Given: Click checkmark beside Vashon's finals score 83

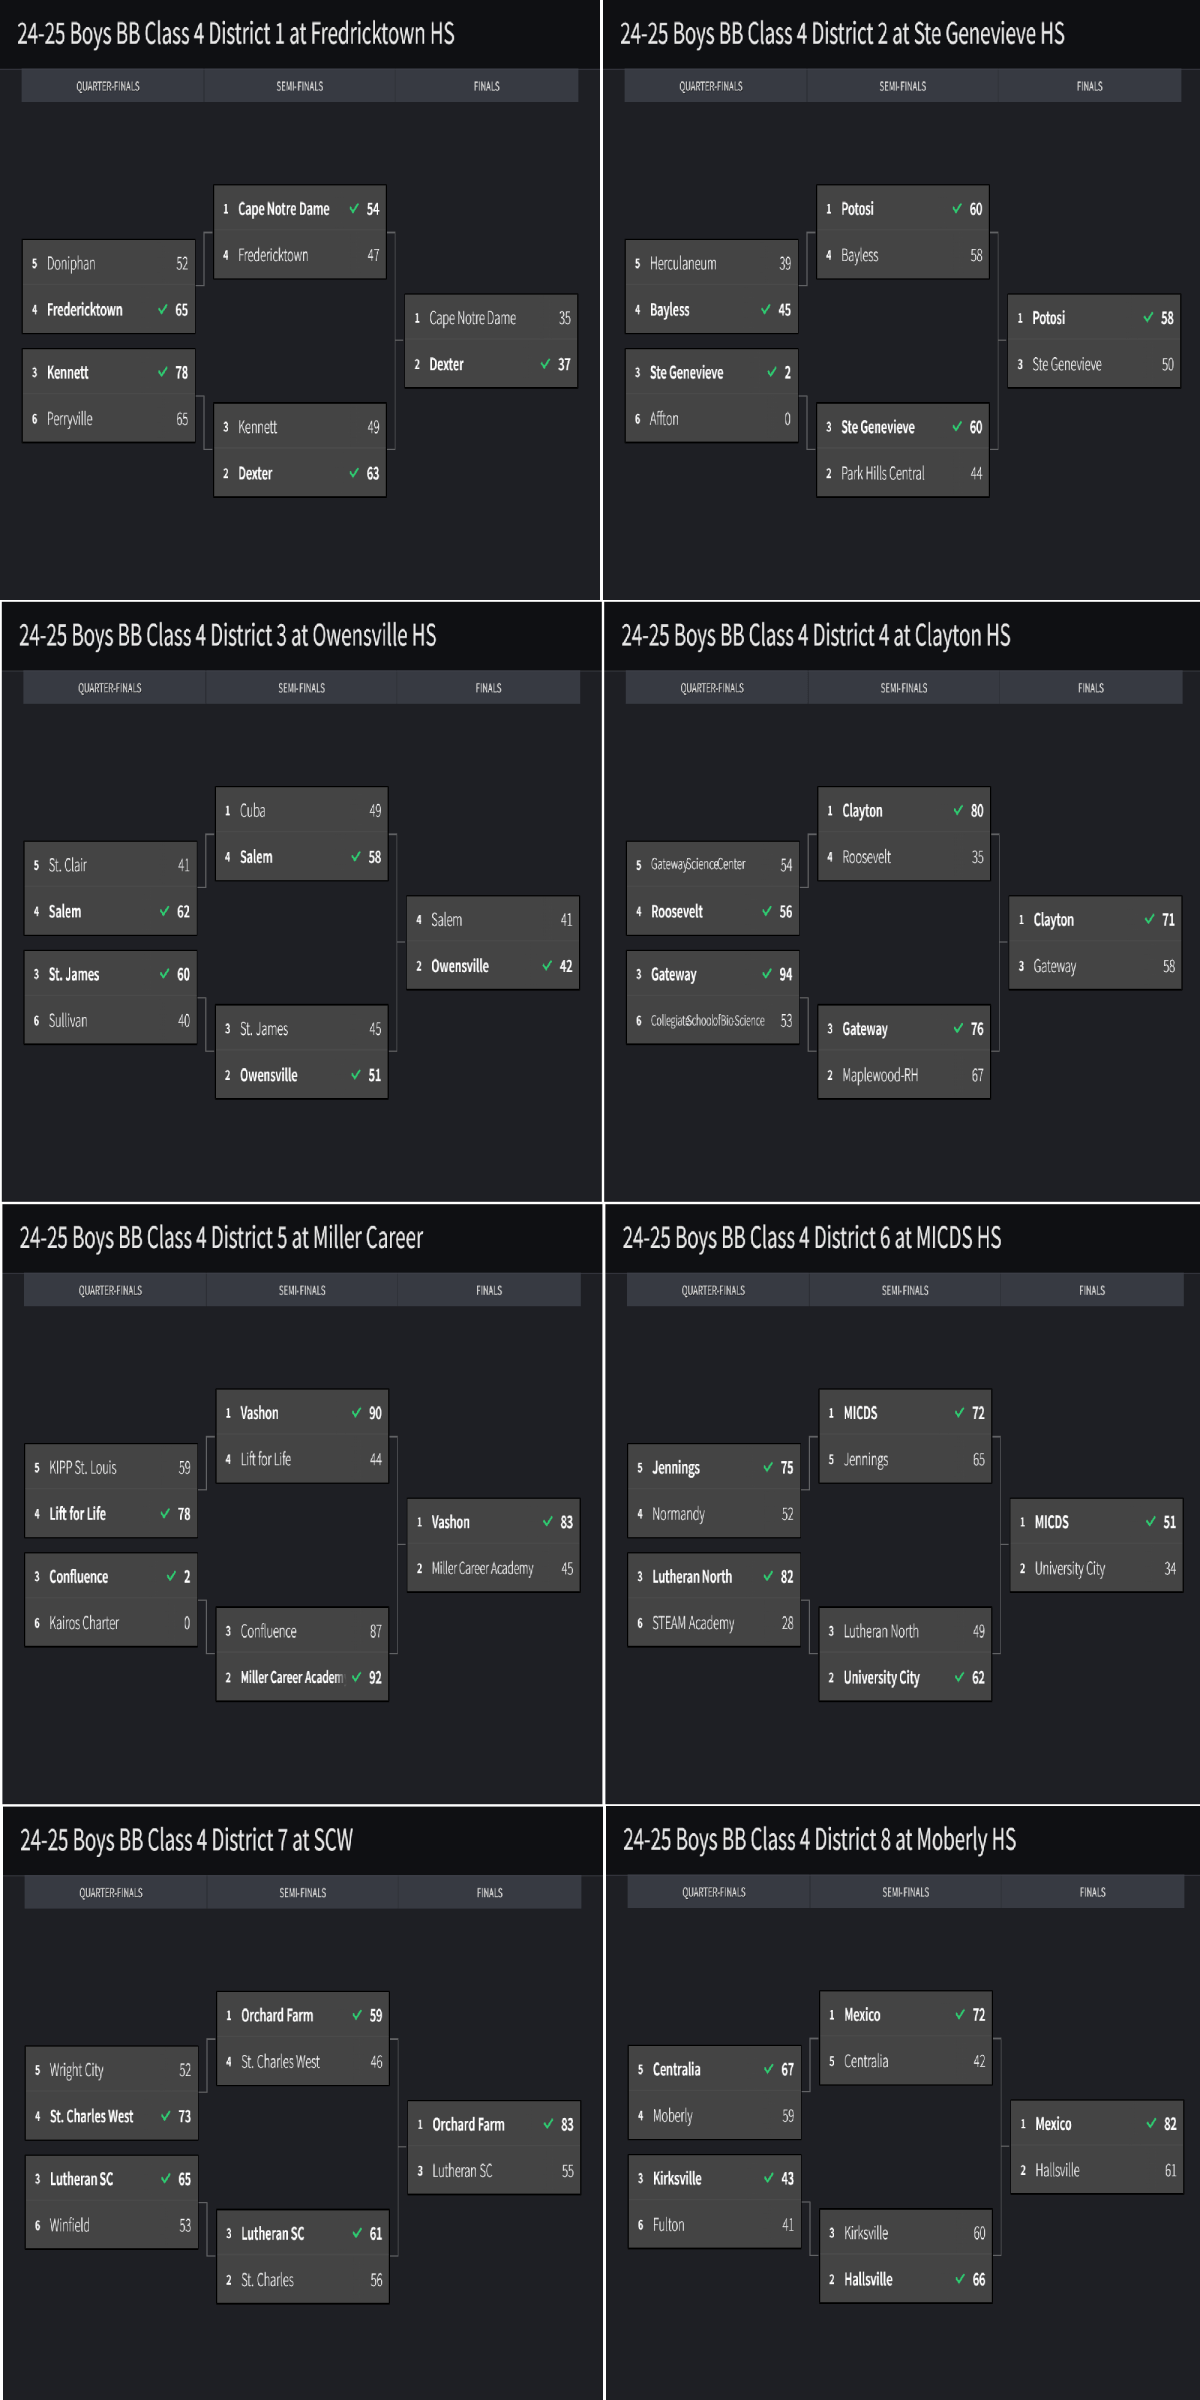Looking at the screenshot, I should (547, 1522).
